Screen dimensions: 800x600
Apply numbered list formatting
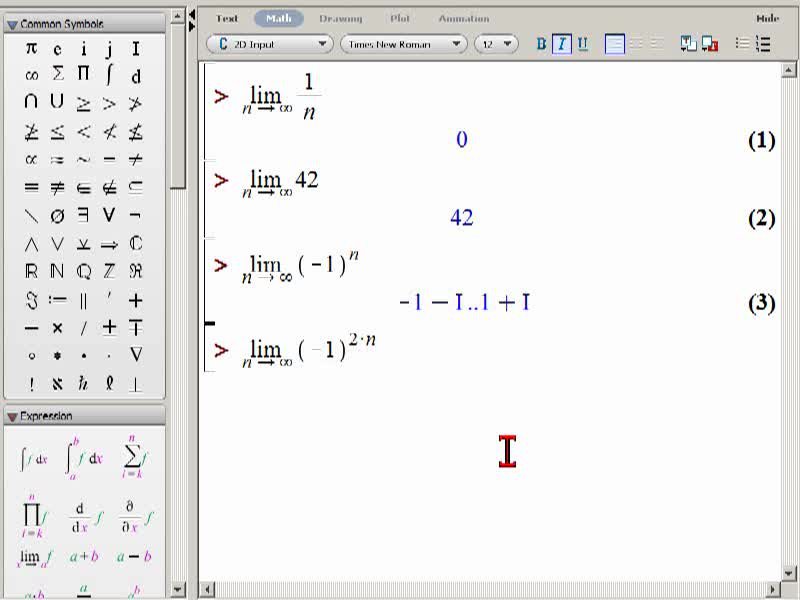tap(763, 44)
